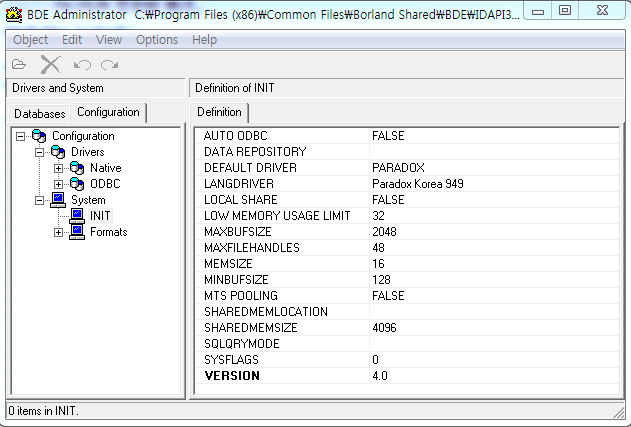631x427 pixels.
Task: Expand the ODBC drivers node
Action: click(58, 184)
